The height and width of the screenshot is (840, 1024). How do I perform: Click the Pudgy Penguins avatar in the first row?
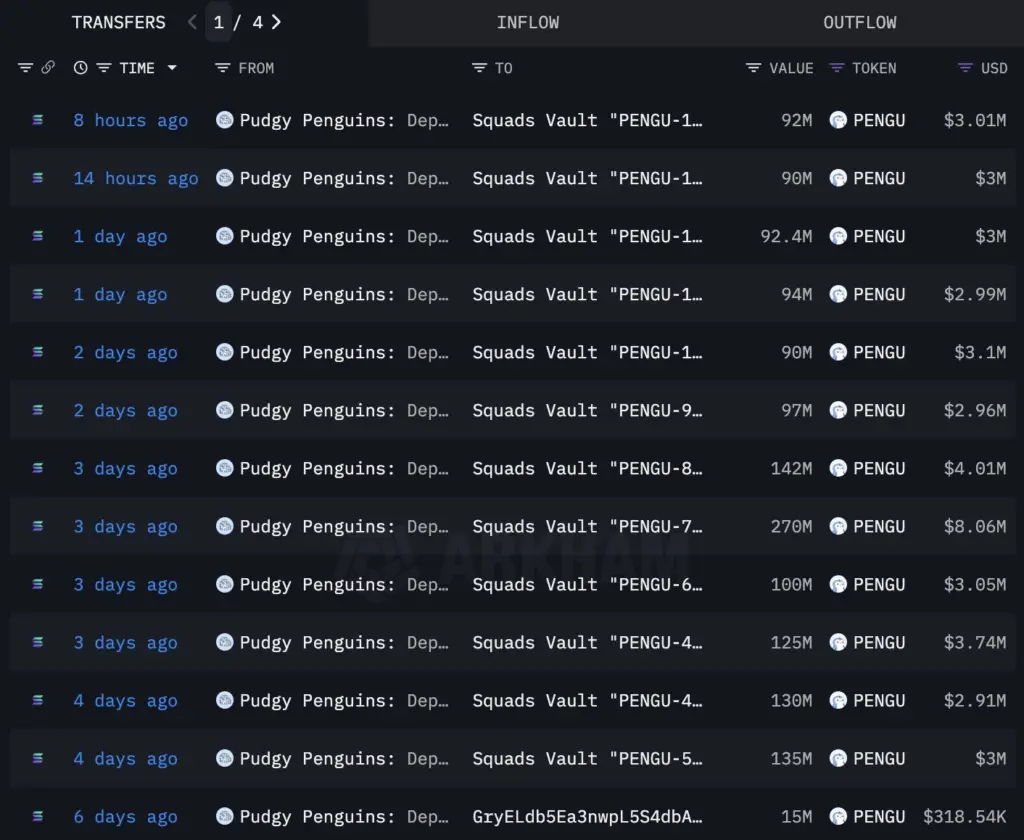click(x=224, y=120)
